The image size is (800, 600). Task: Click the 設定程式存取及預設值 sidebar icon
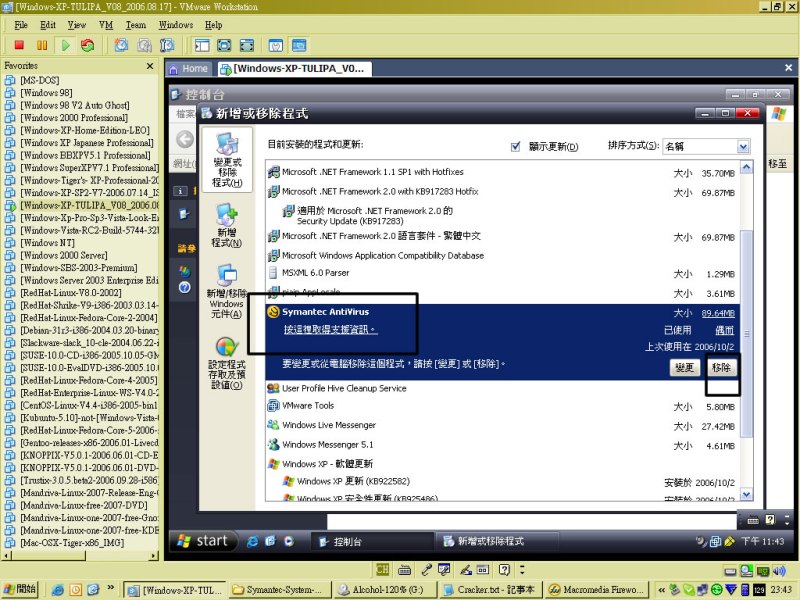[x=227, y=362]
